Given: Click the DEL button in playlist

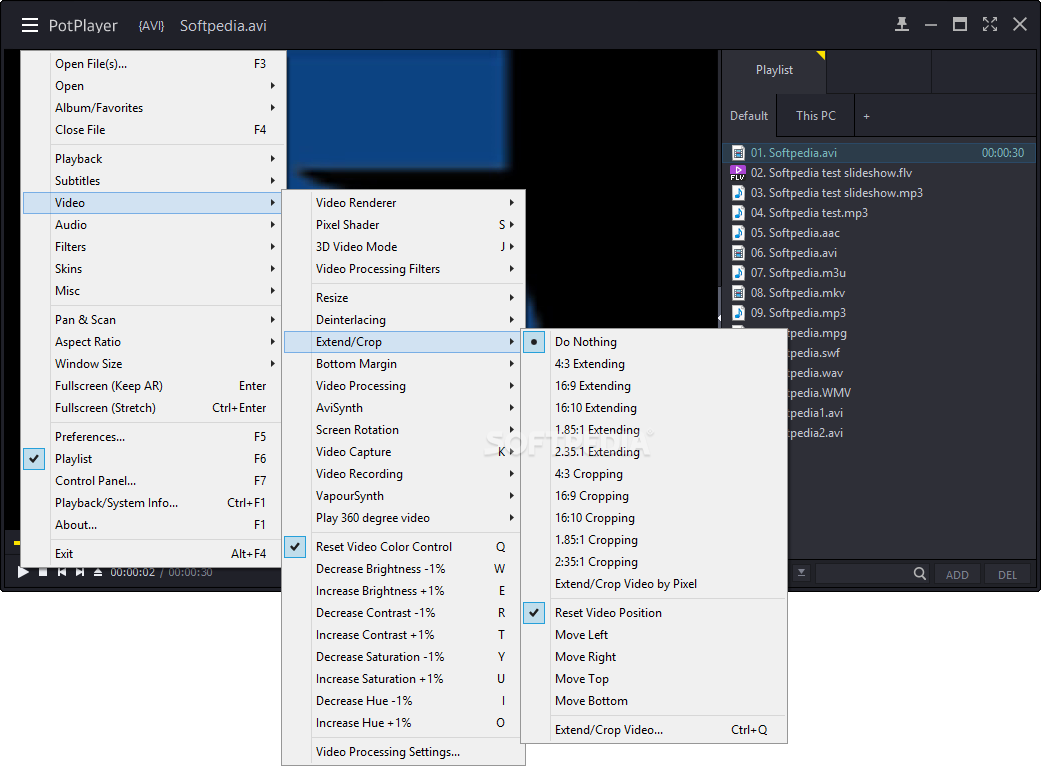Looking at the screenshot, I should click(1007, 575).
